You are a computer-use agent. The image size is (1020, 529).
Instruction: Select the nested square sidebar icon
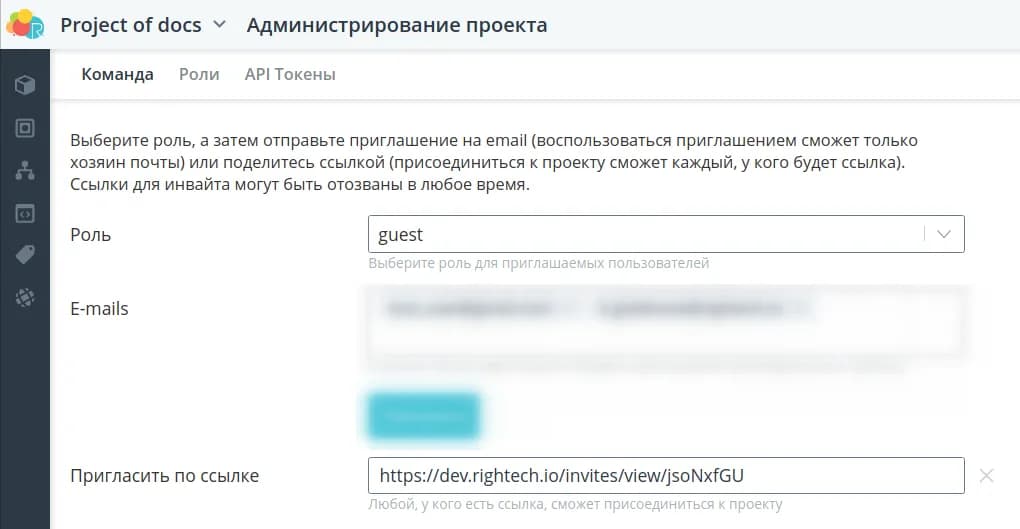tap(25, 128)
